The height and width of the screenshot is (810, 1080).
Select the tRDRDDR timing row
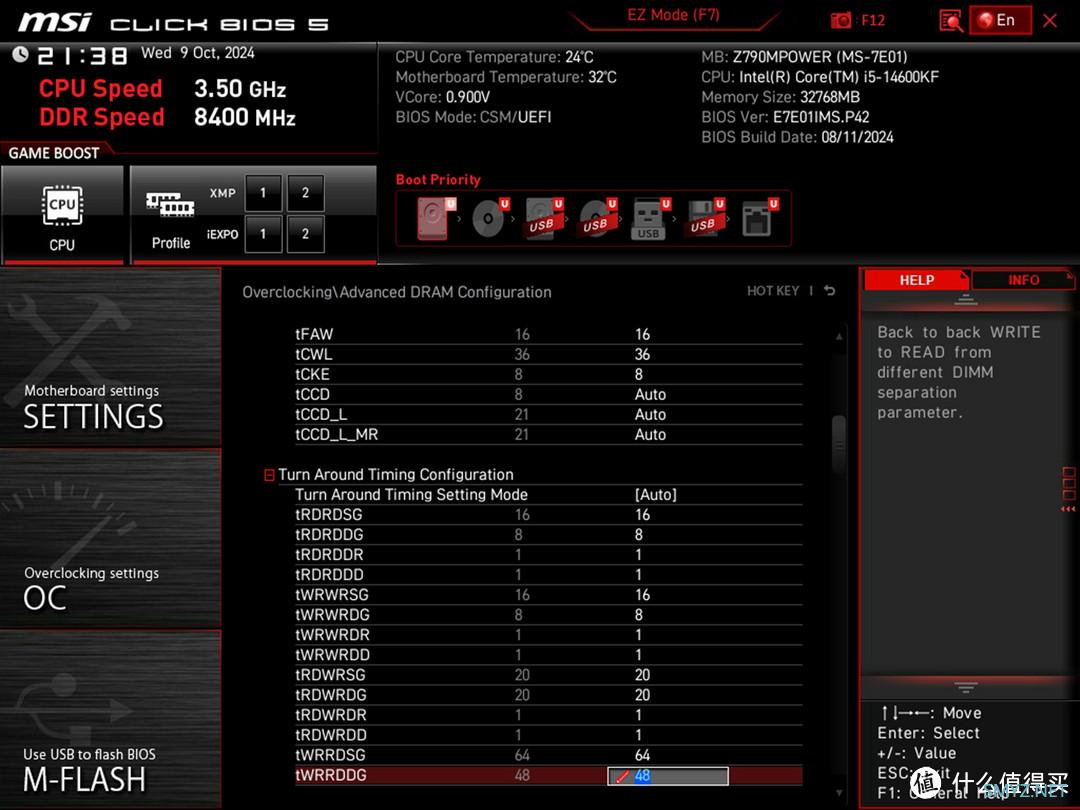[548, 554]
